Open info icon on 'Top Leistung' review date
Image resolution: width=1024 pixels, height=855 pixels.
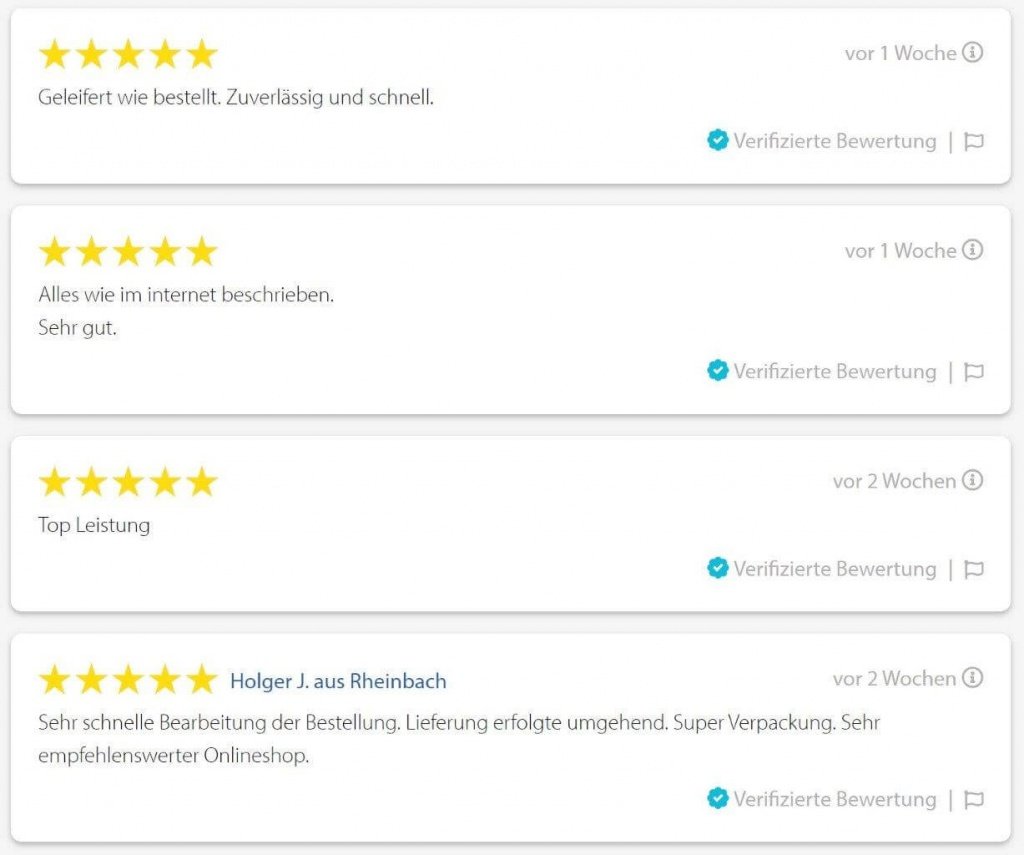972,480
